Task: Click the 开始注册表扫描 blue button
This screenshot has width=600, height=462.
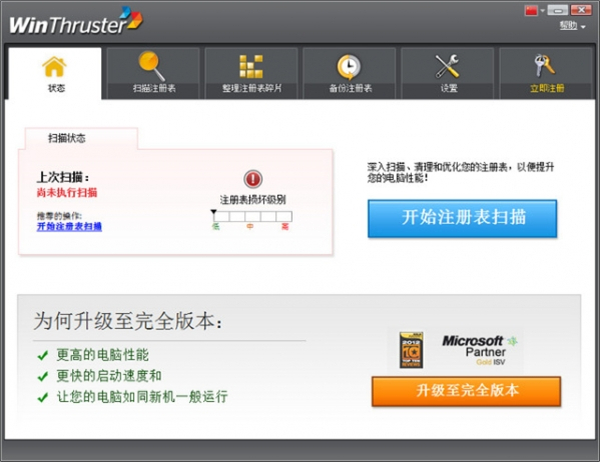Action: [x=461, y=217]
